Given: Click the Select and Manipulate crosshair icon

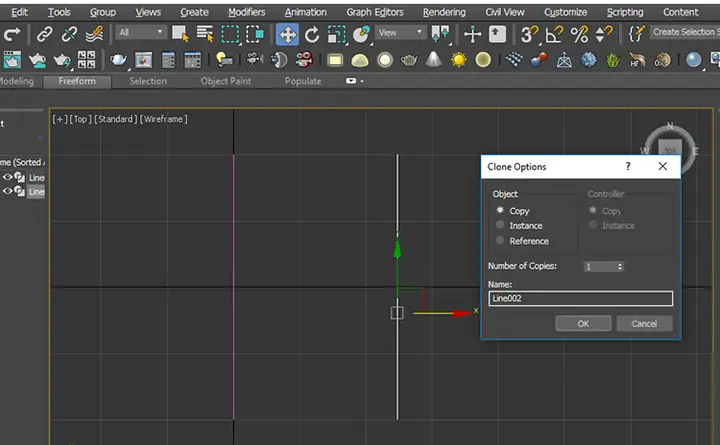Looking at the screenshot, I should pos(472,34).
